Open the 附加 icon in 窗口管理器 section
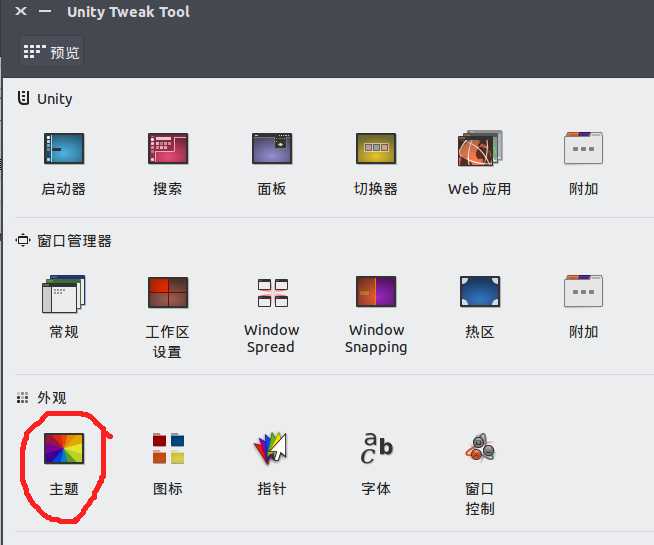Viewport: 654px width, 545px height. pos(584,291)
